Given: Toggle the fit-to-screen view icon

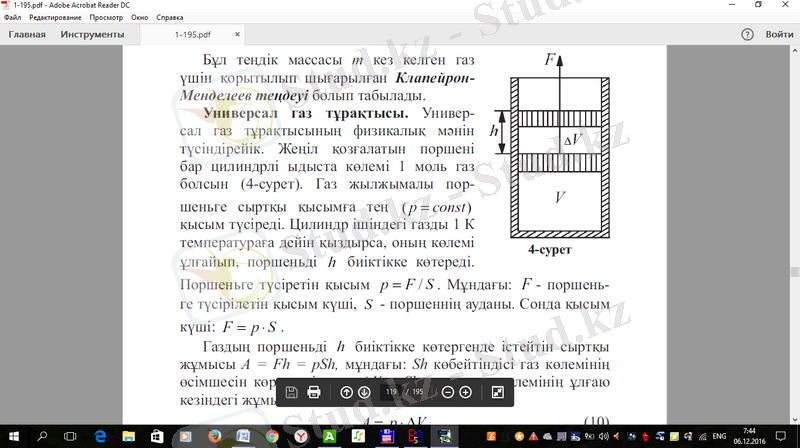Looking at the screenshot, I should click(x=497, y=392).
